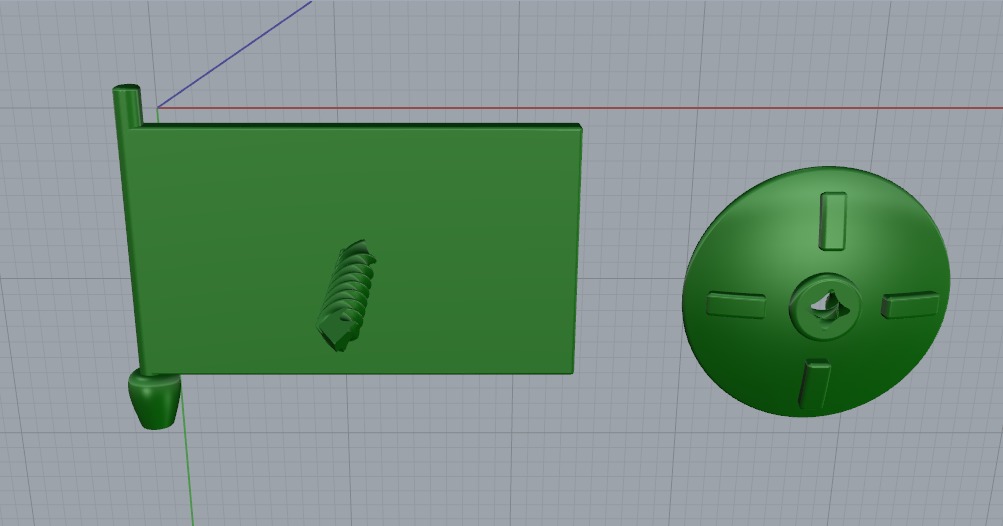
Task: Select the left rectangular slot on disc
Action: point(736,305)
